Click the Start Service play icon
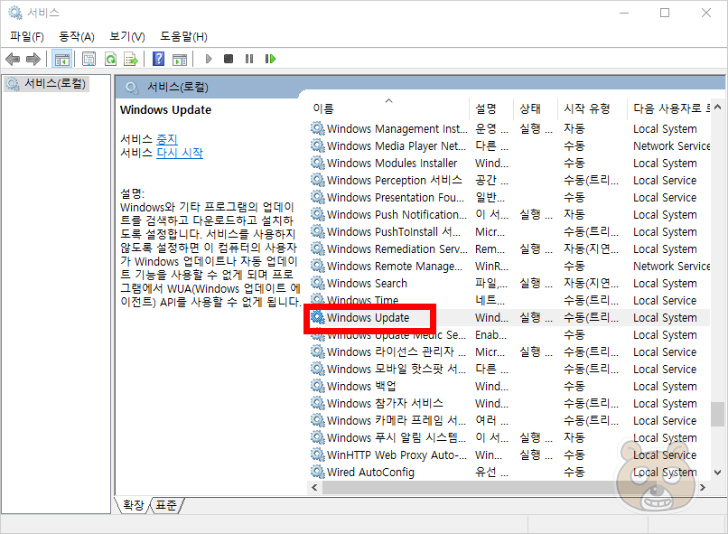 pyautogui.click(x=208, y=59)
